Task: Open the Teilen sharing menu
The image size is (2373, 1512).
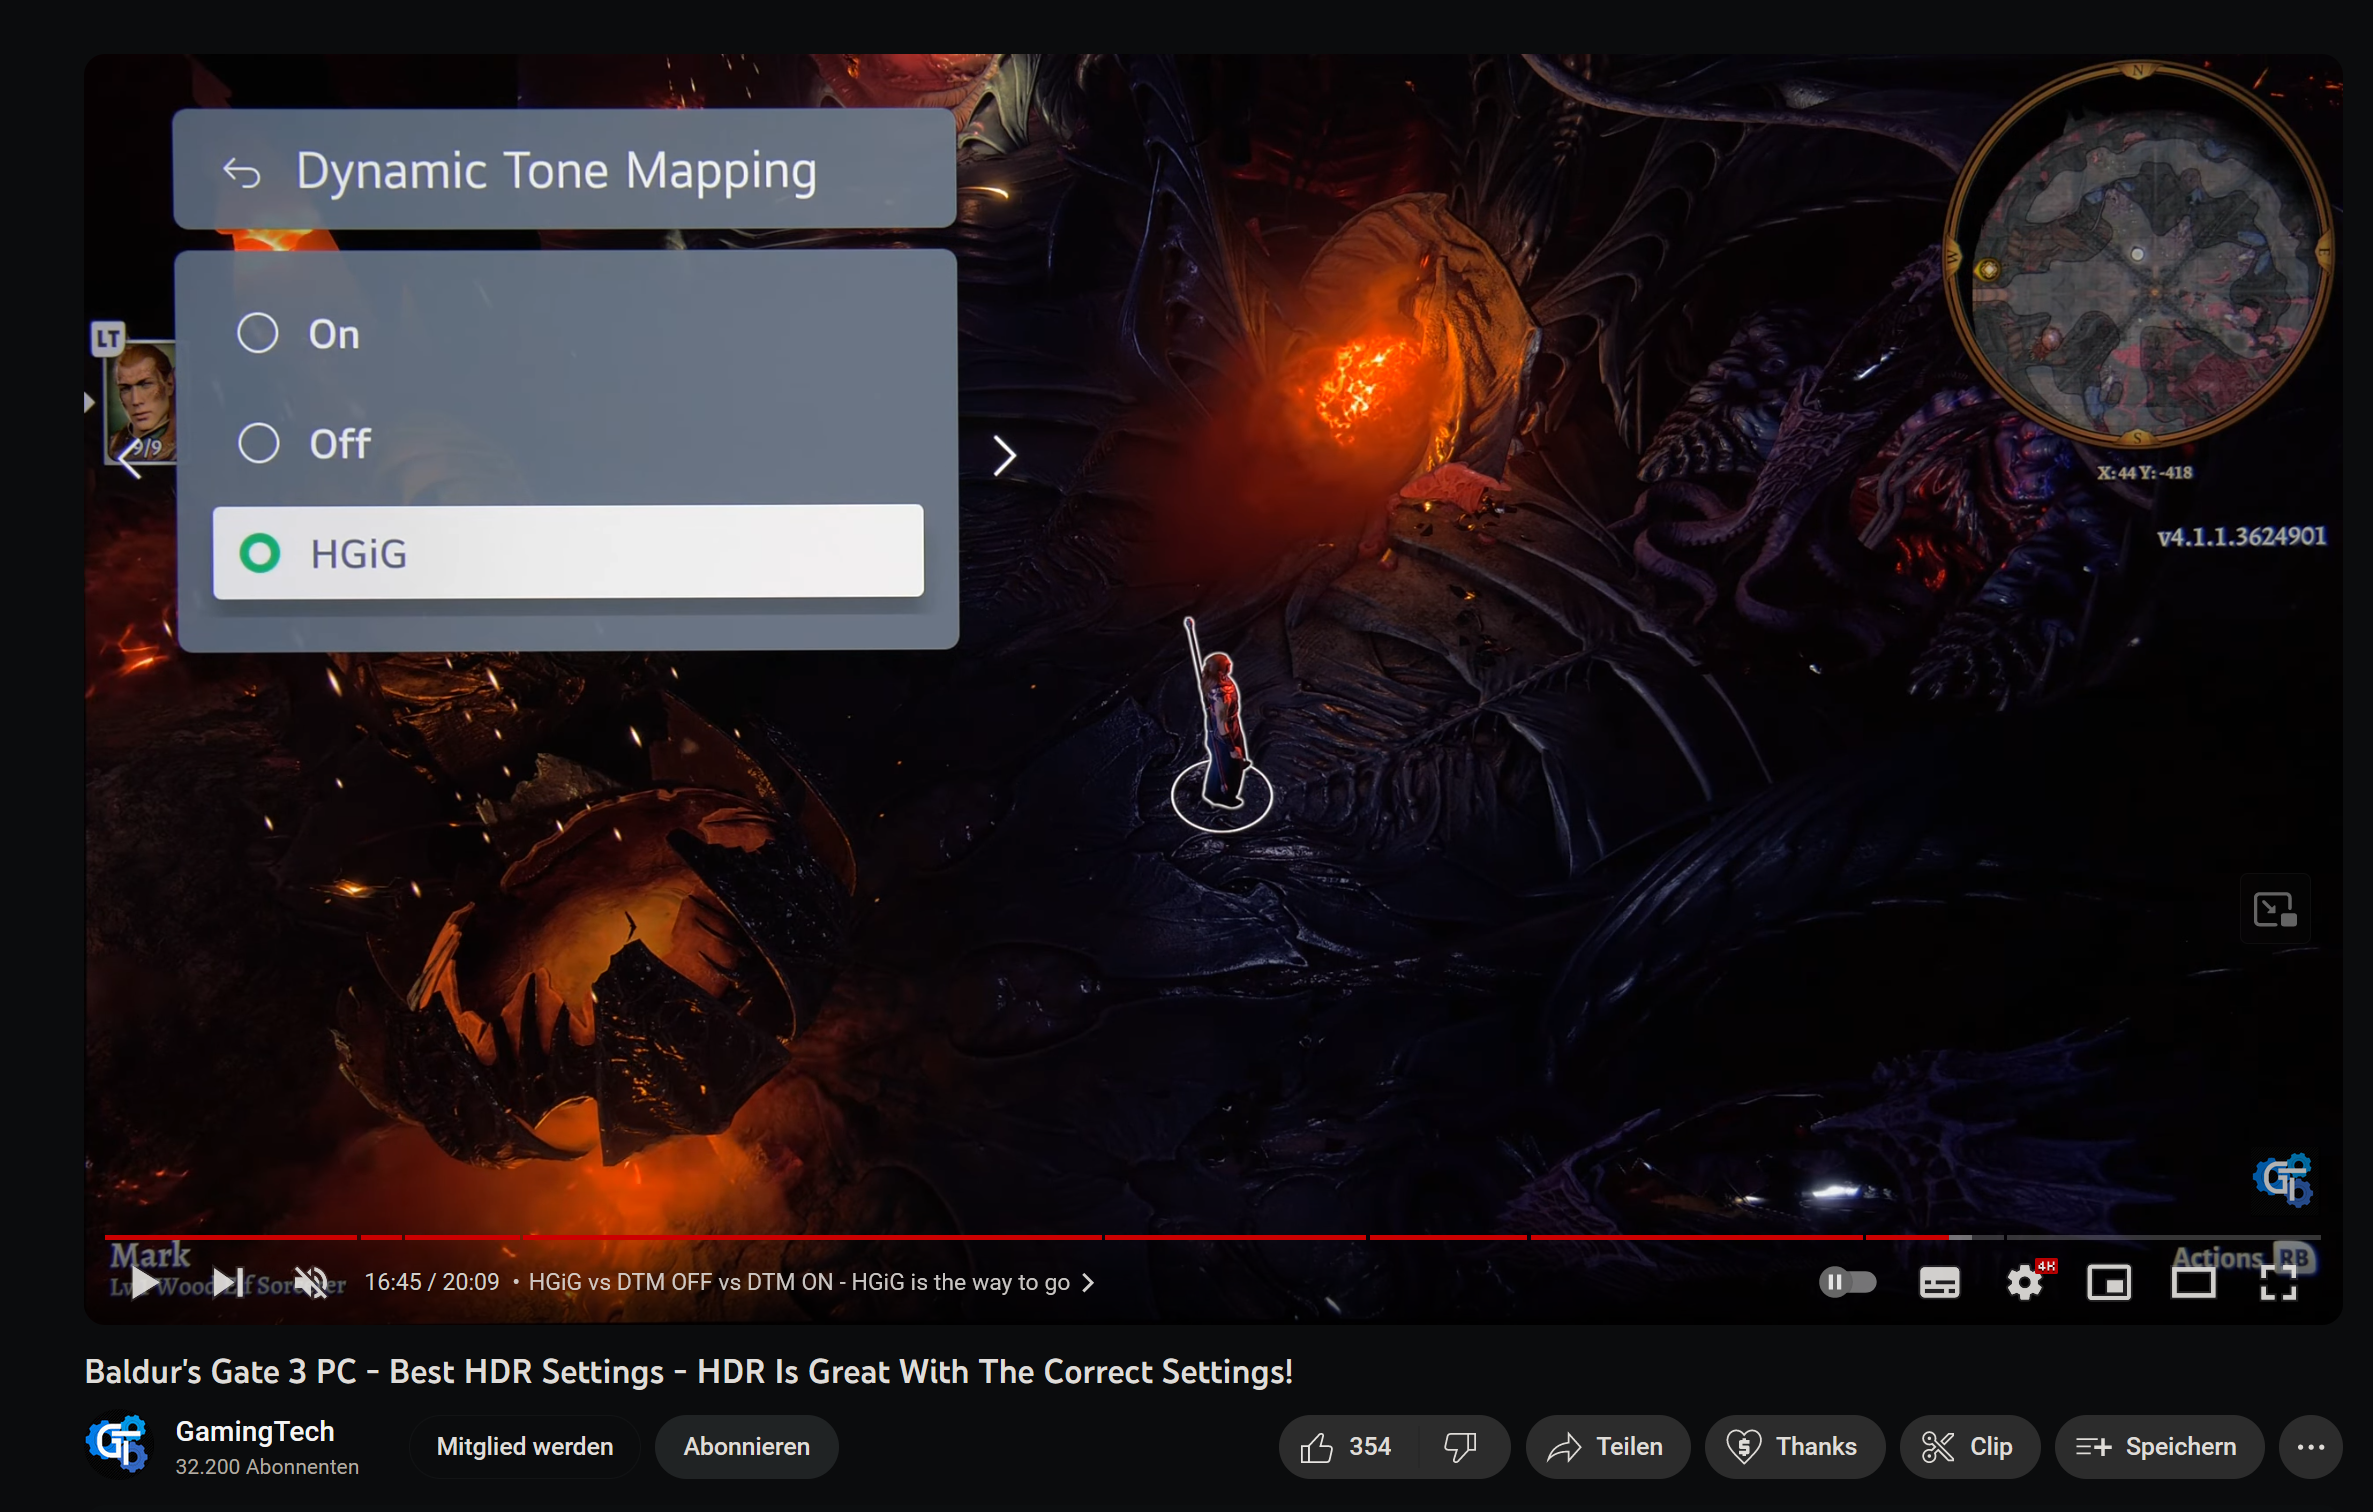Action: (1607, 1446)
